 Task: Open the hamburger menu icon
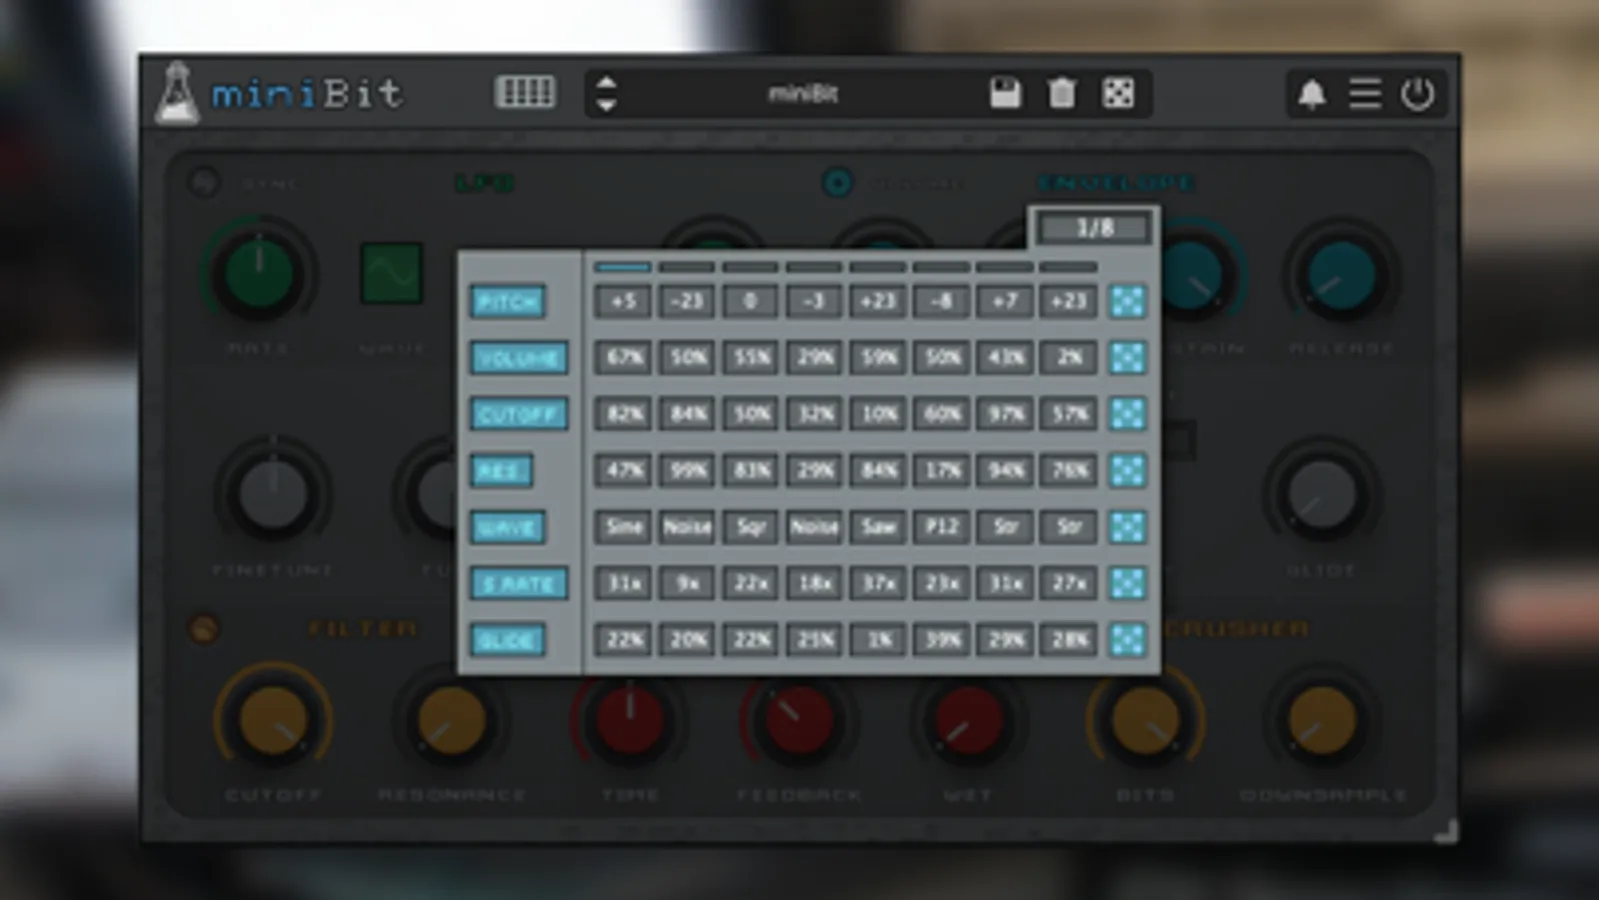[1365, 94]
